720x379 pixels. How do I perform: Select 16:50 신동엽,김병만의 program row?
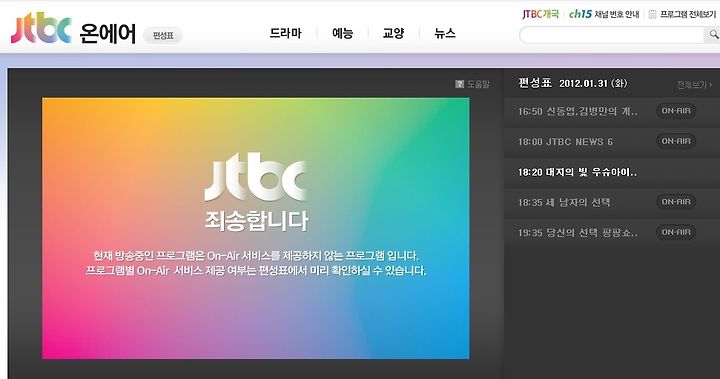pyautogui.click(x=612, y=111)
